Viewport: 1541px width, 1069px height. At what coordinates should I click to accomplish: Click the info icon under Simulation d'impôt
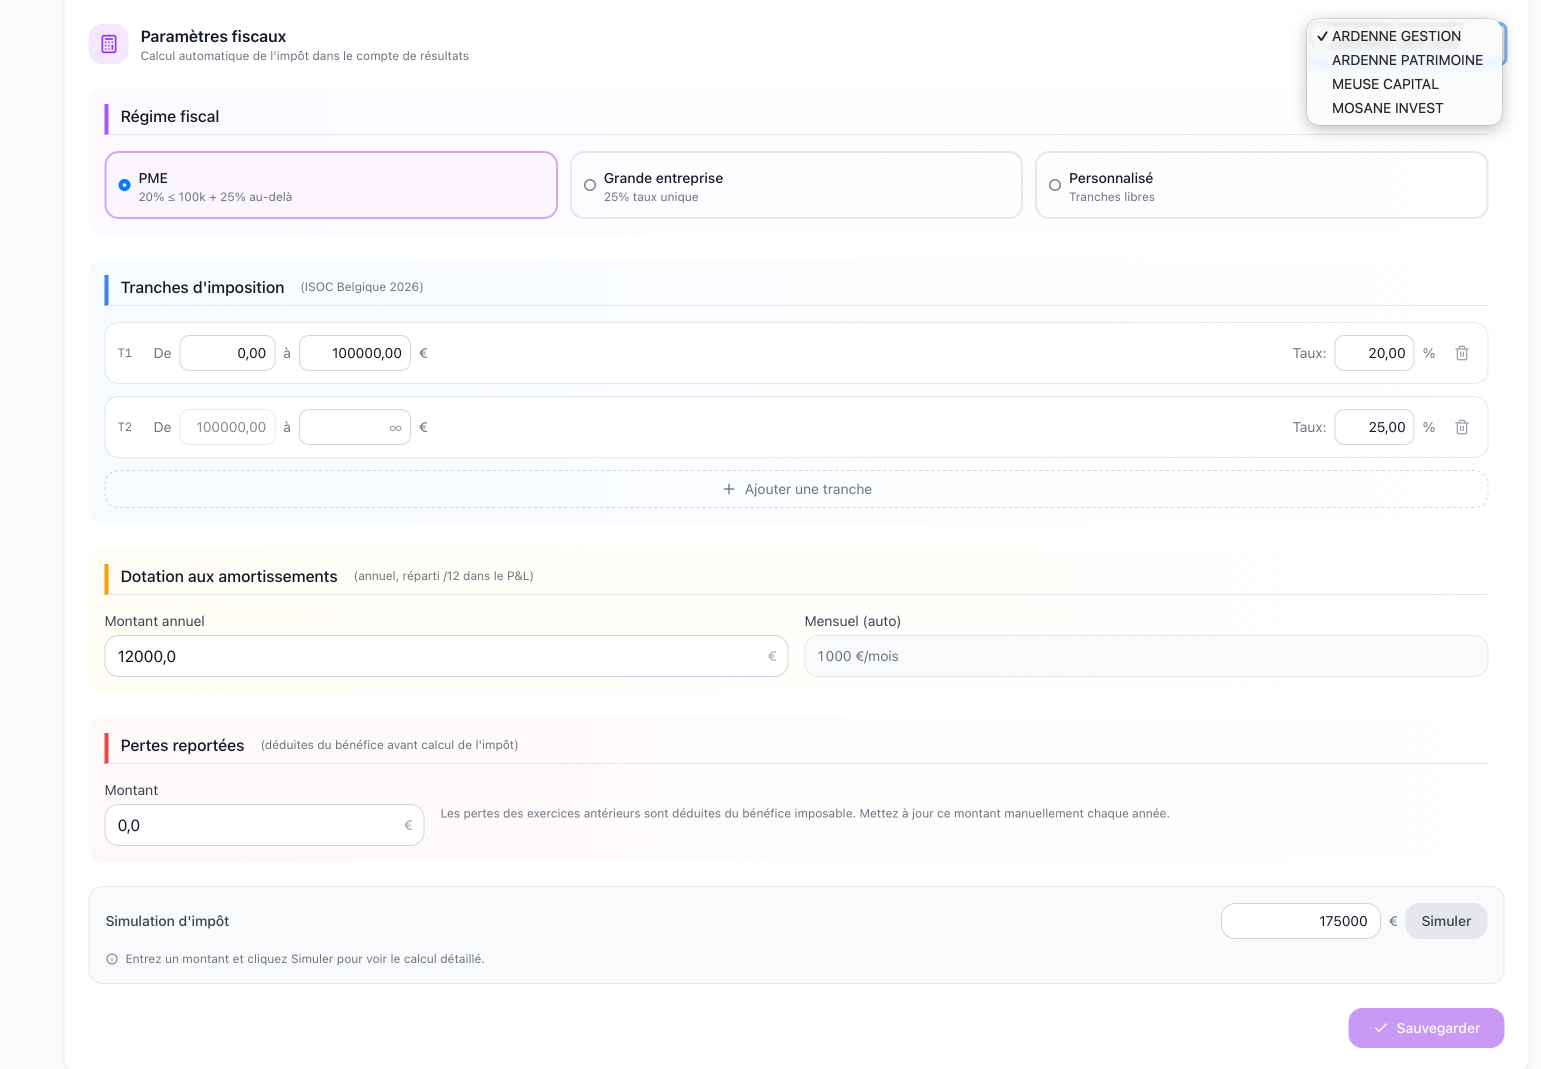[x=112, y=959]
